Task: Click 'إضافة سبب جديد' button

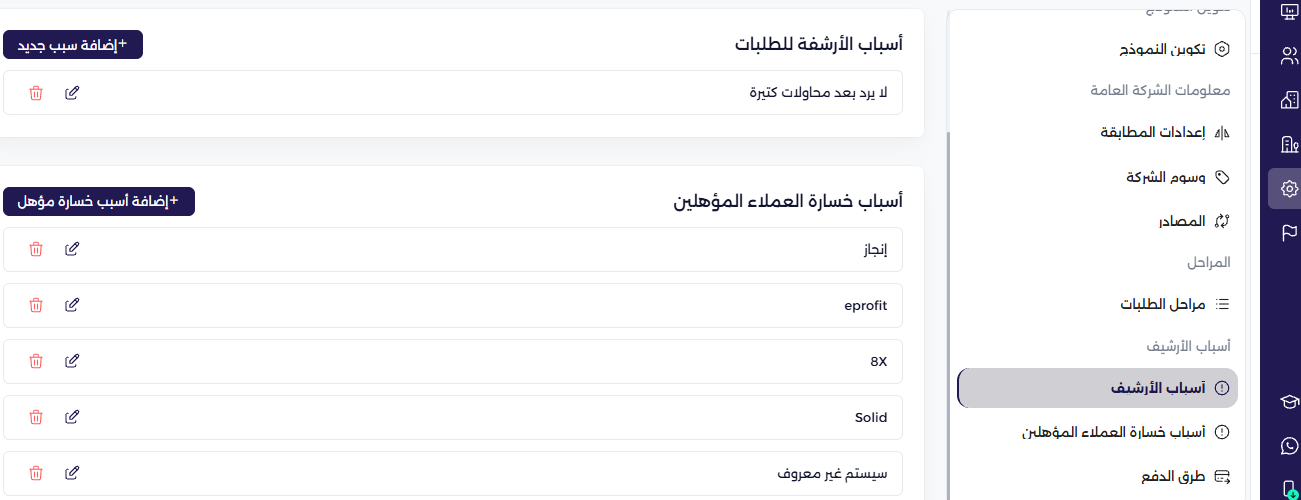Action: click(x=73, y=45)
